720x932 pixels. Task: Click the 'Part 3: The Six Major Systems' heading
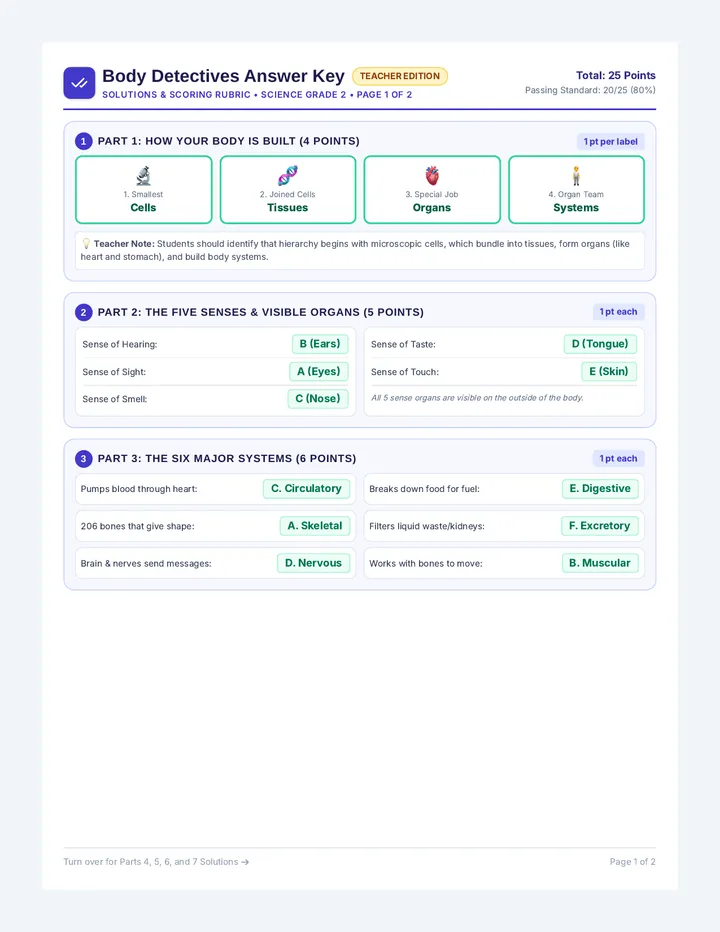tap(227, 459)
